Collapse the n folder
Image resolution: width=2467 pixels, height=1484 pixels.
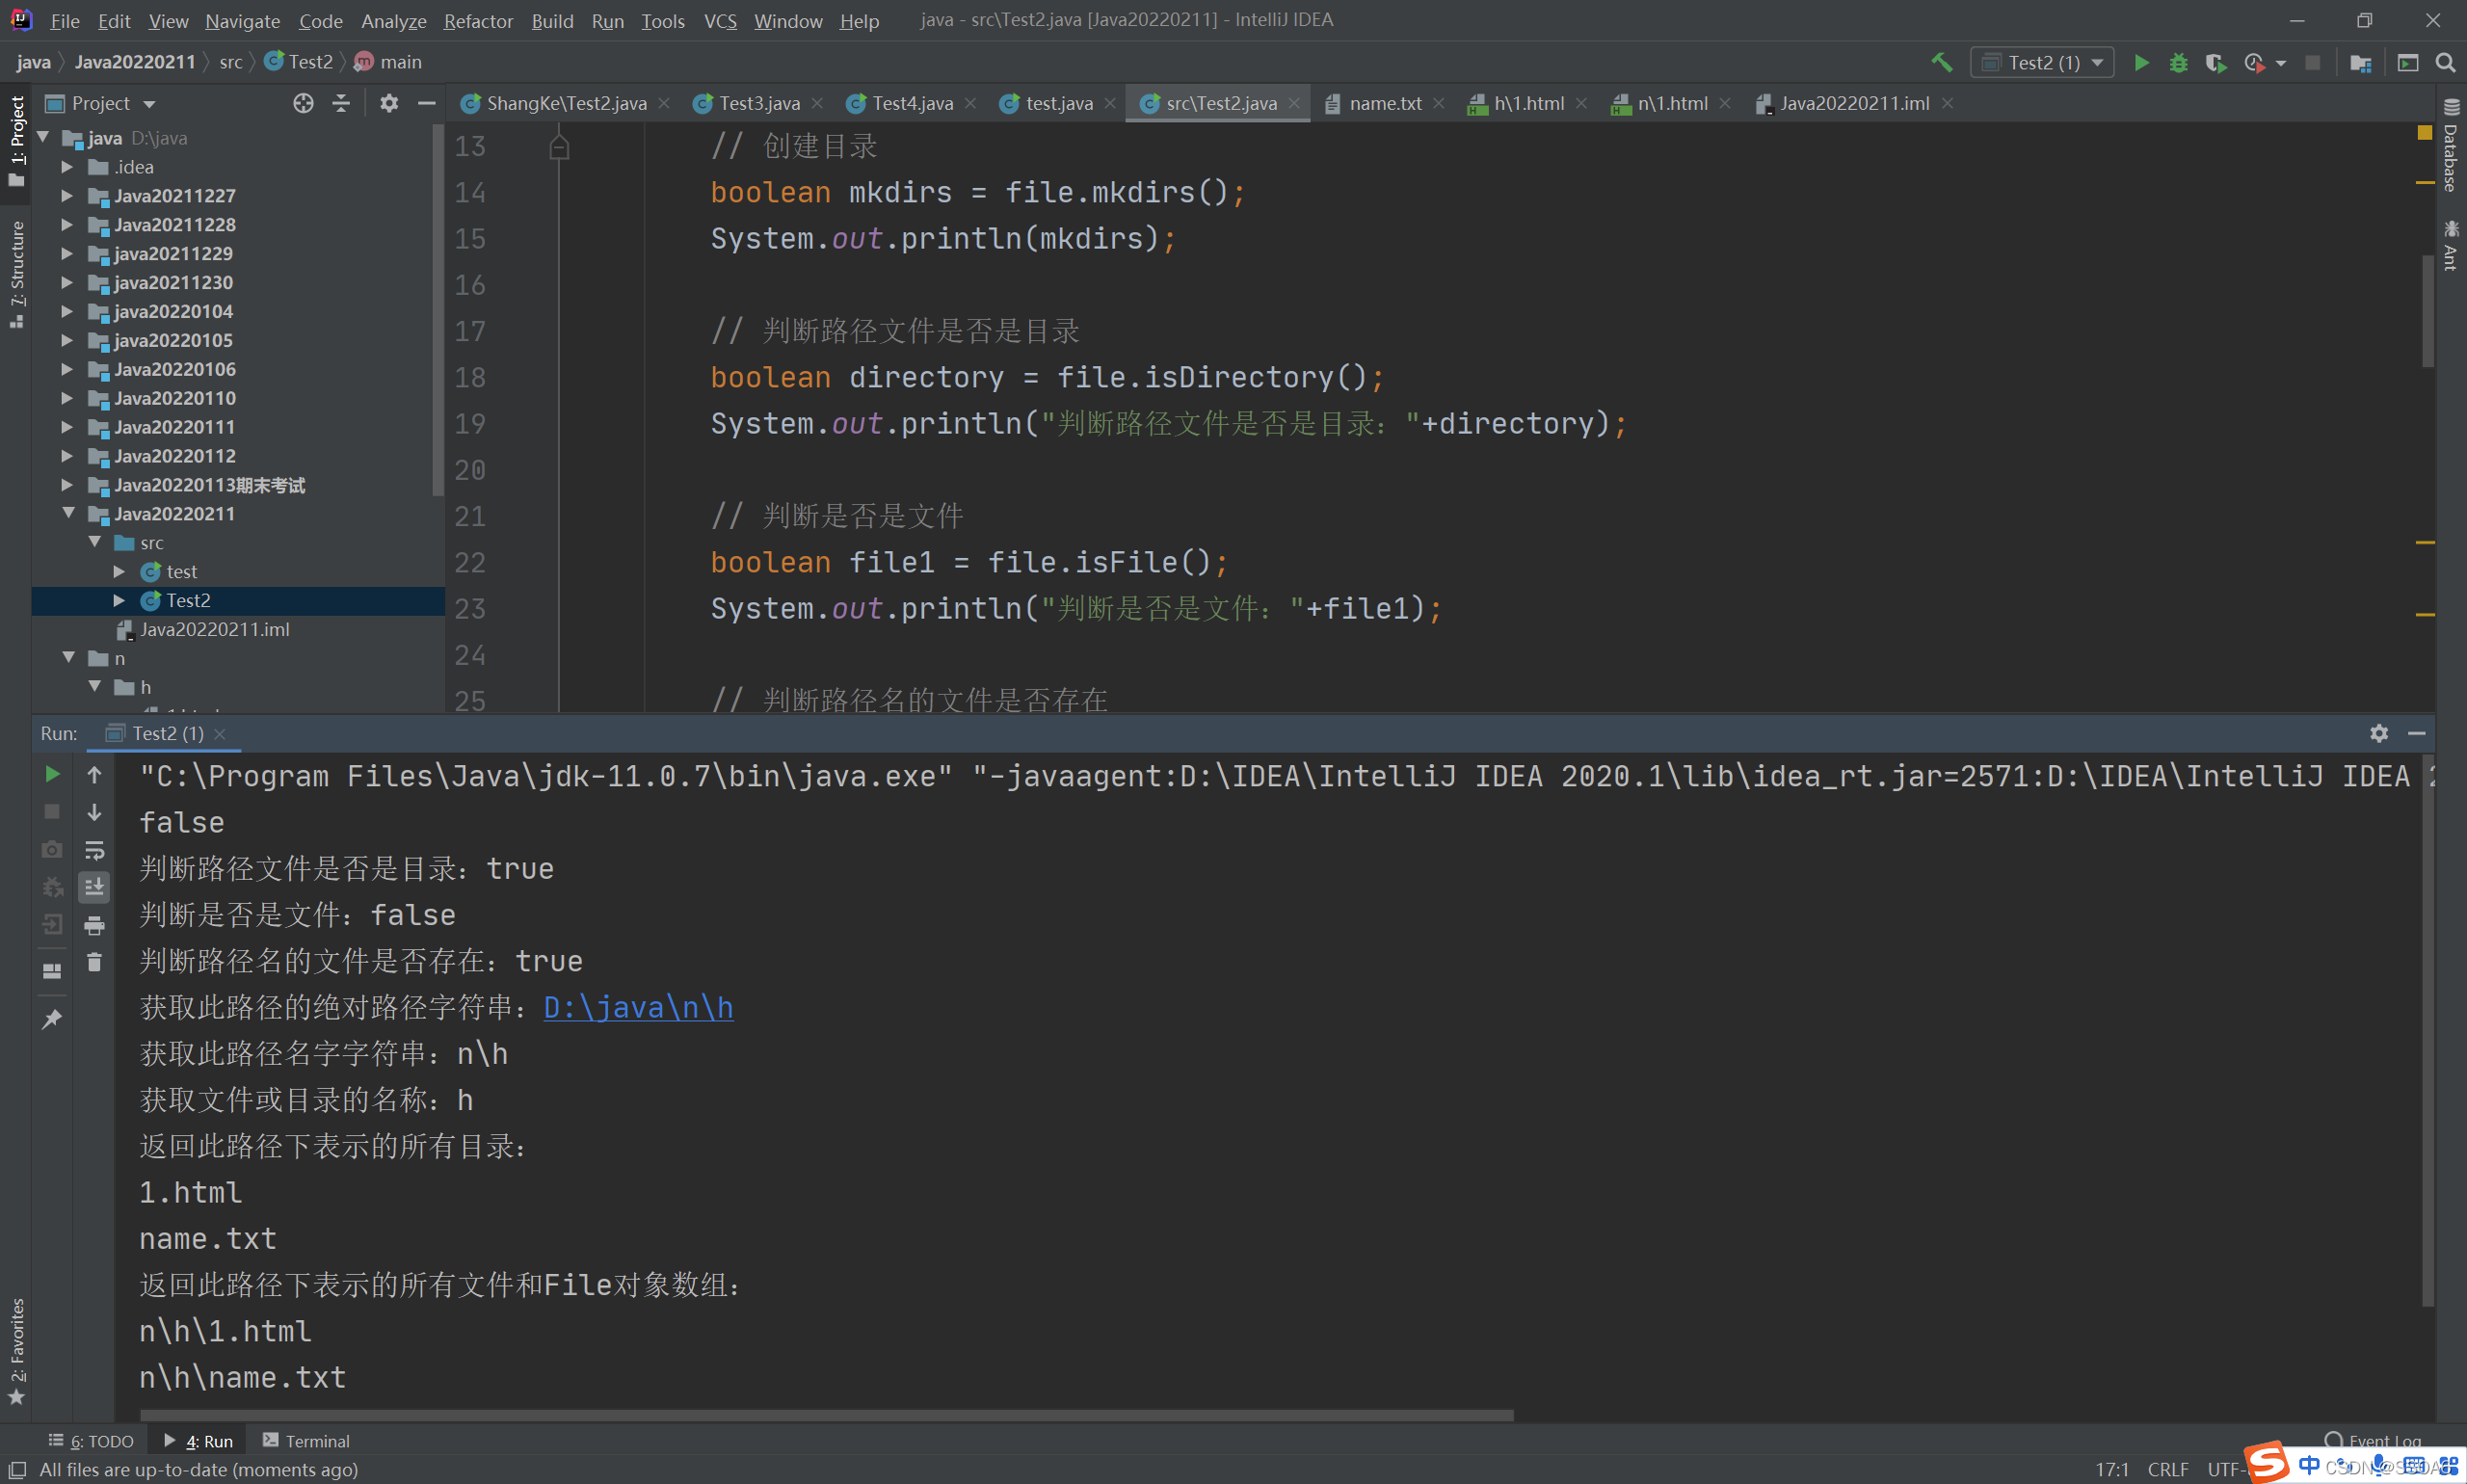68,658
